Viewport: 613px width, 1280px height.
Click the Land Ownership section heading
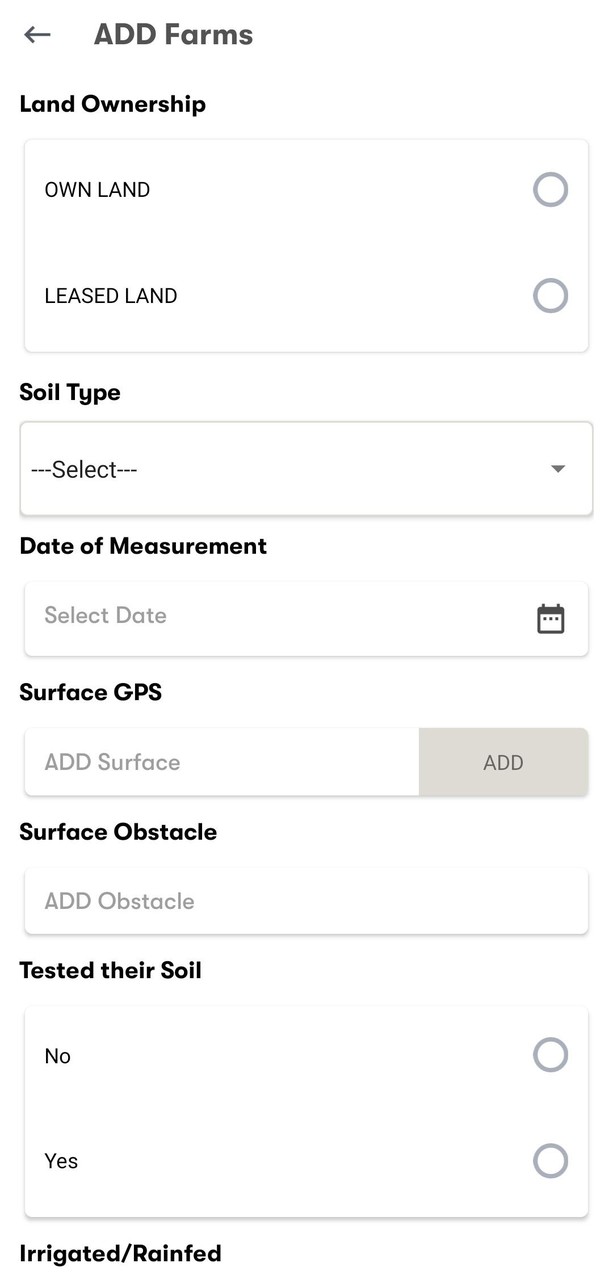(x=112, y=104)
